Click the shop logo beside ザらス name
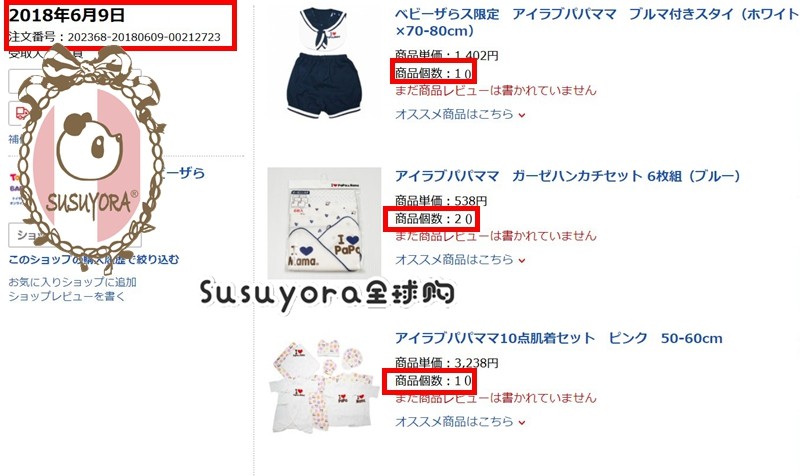 16,188
